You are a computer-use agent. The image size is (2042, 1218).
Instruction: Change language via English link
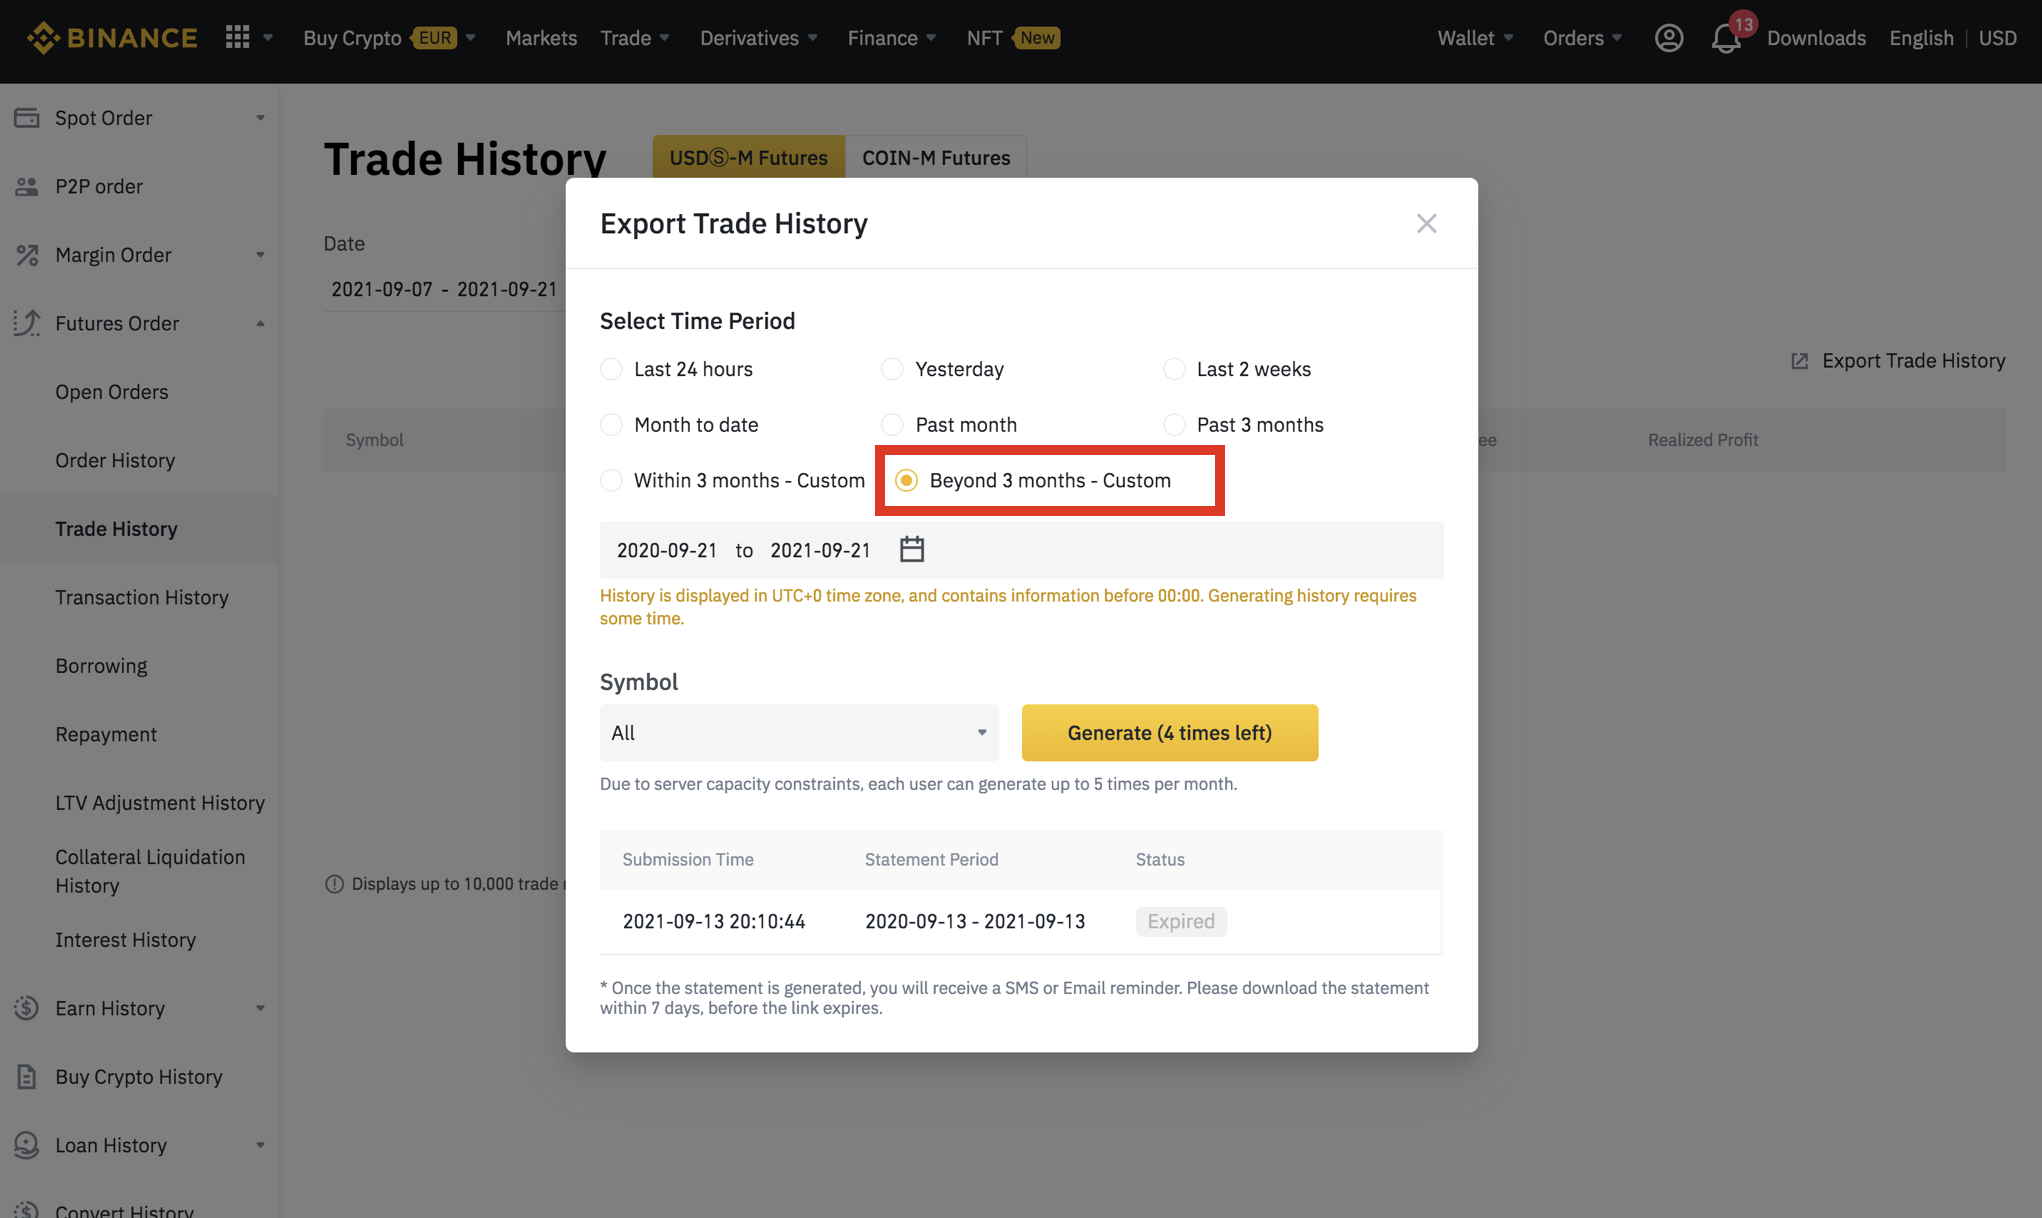[1921, 38]
